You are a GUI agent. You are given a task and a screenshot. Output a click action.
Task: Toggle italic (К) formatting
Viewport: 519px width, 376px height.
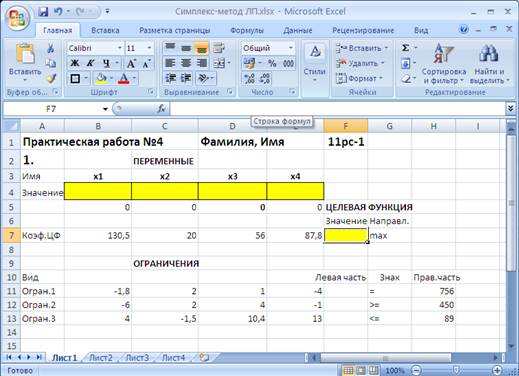[x=90, y=63]
